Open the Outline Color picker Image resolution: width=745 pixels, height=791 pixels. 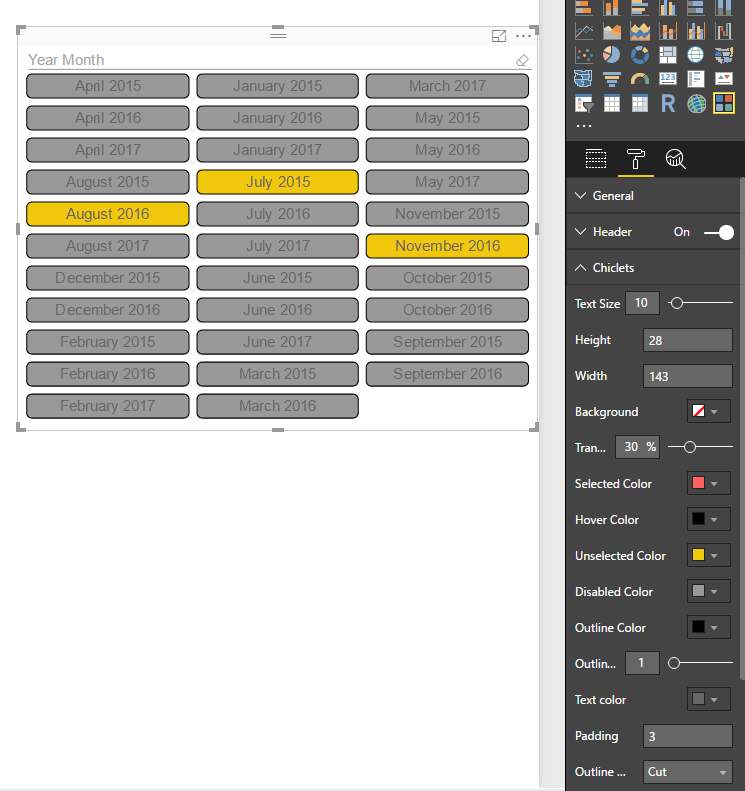tap(709, 627)
